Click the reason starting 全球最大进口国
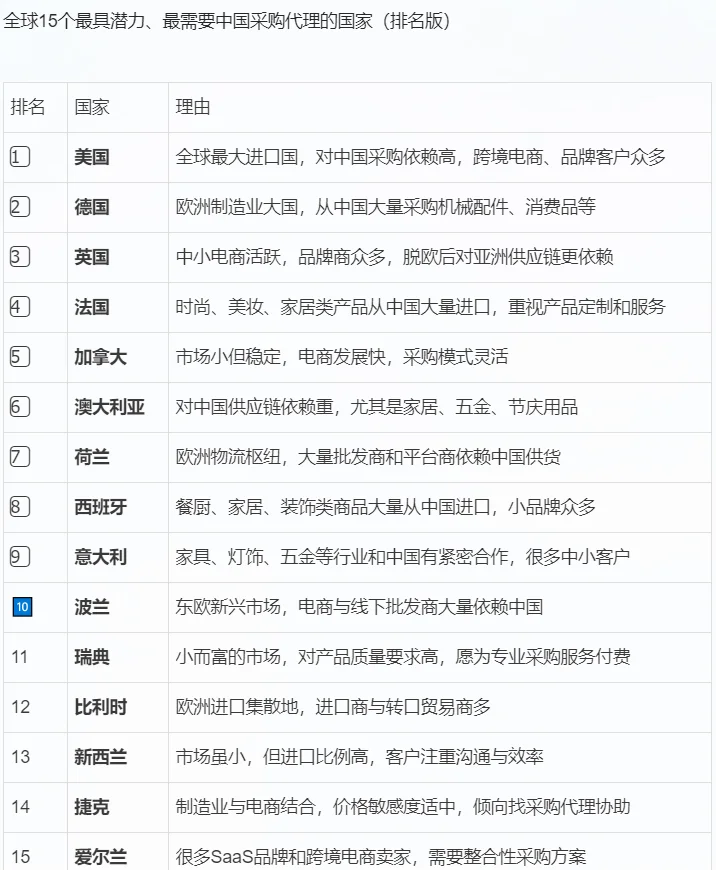 (x=420, y=157)
